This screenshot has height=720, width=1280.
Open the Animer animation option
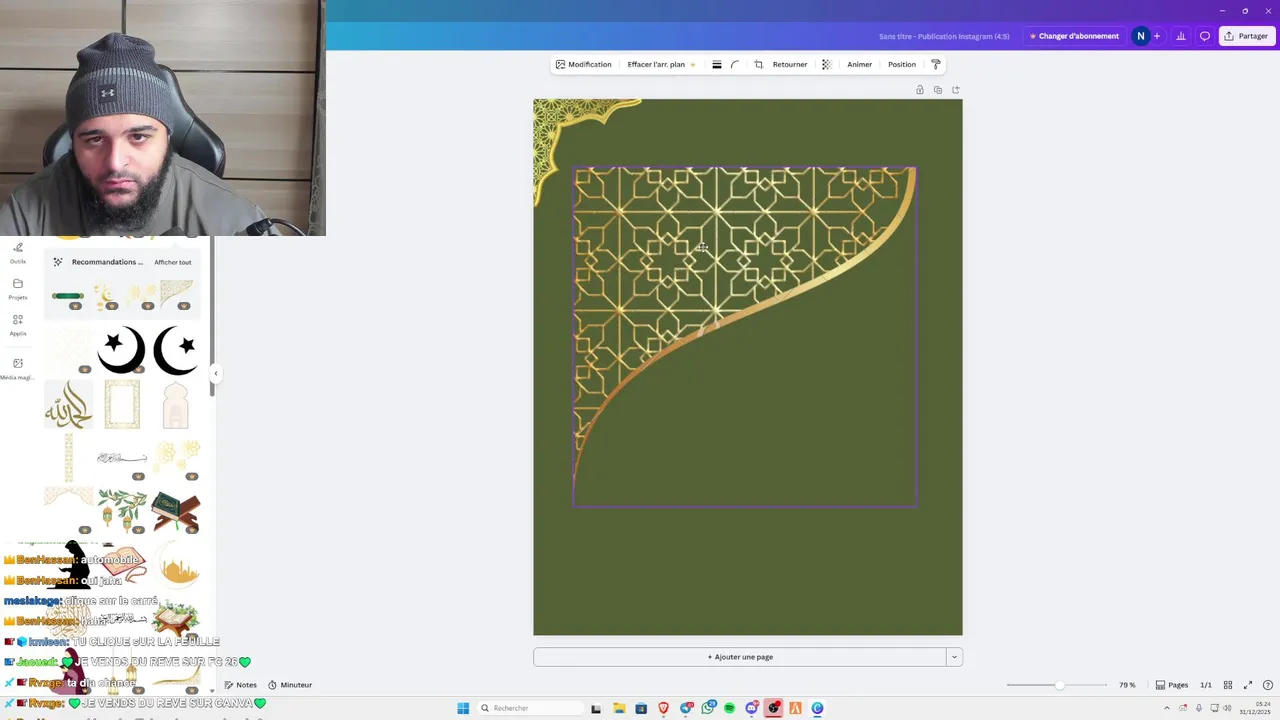point(860,64)
